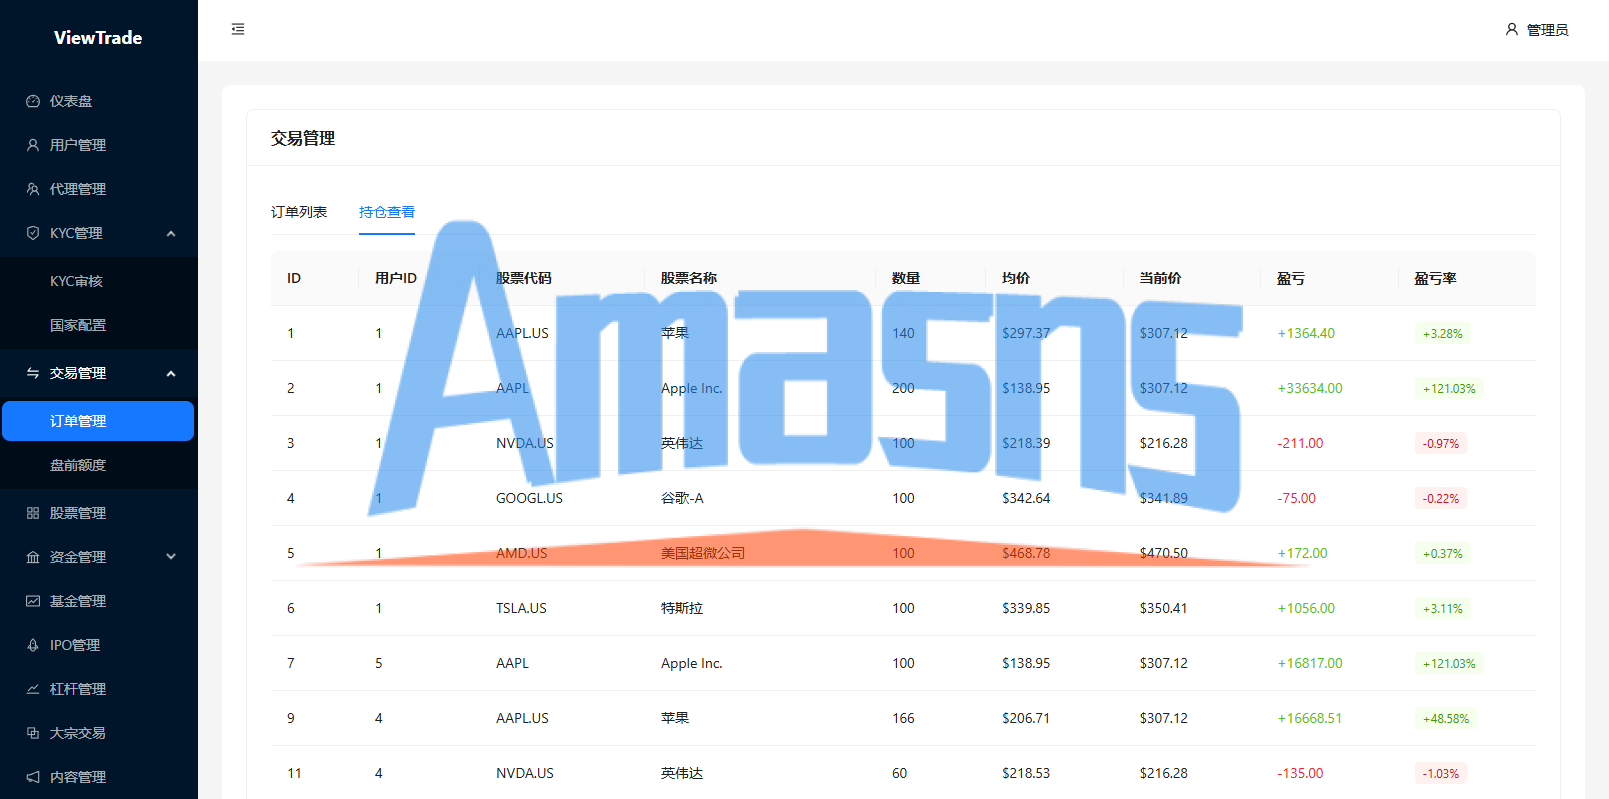Click the 当前价 column header

click(1160, 278)
